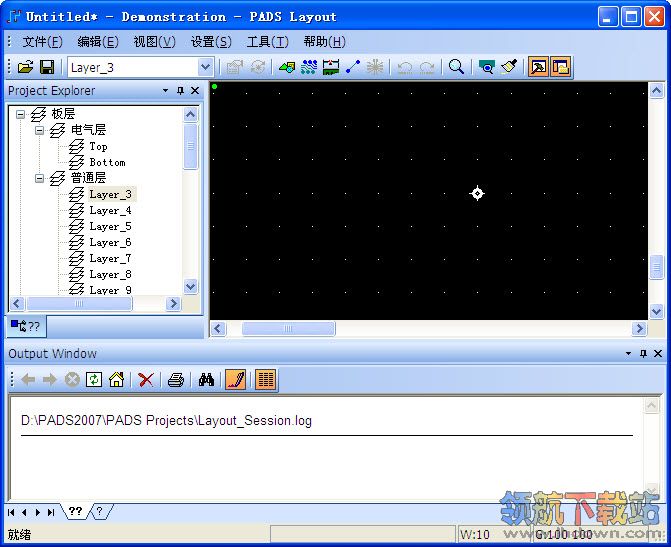Click first-tab navigation arrow at bottom
This screenshot has height=547, width=671.
11,512
